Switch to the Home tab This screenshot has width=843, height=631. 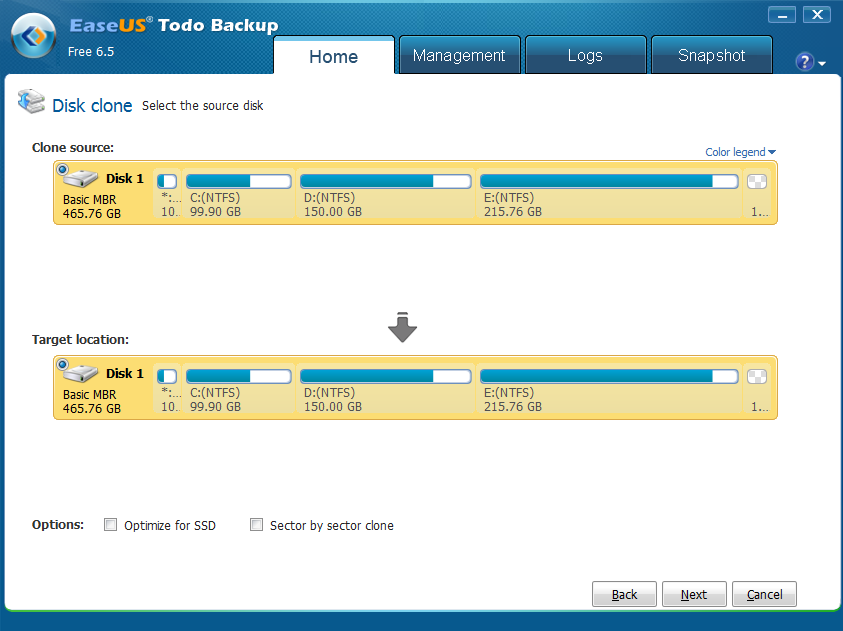(334, 56)
